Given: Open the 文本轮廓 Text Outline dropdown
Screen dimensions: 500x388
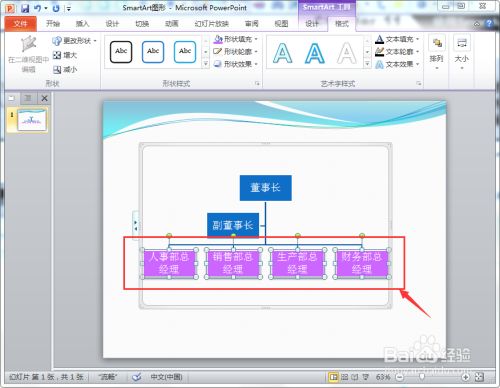Looking at the screenshot, I should pos(397,51).
